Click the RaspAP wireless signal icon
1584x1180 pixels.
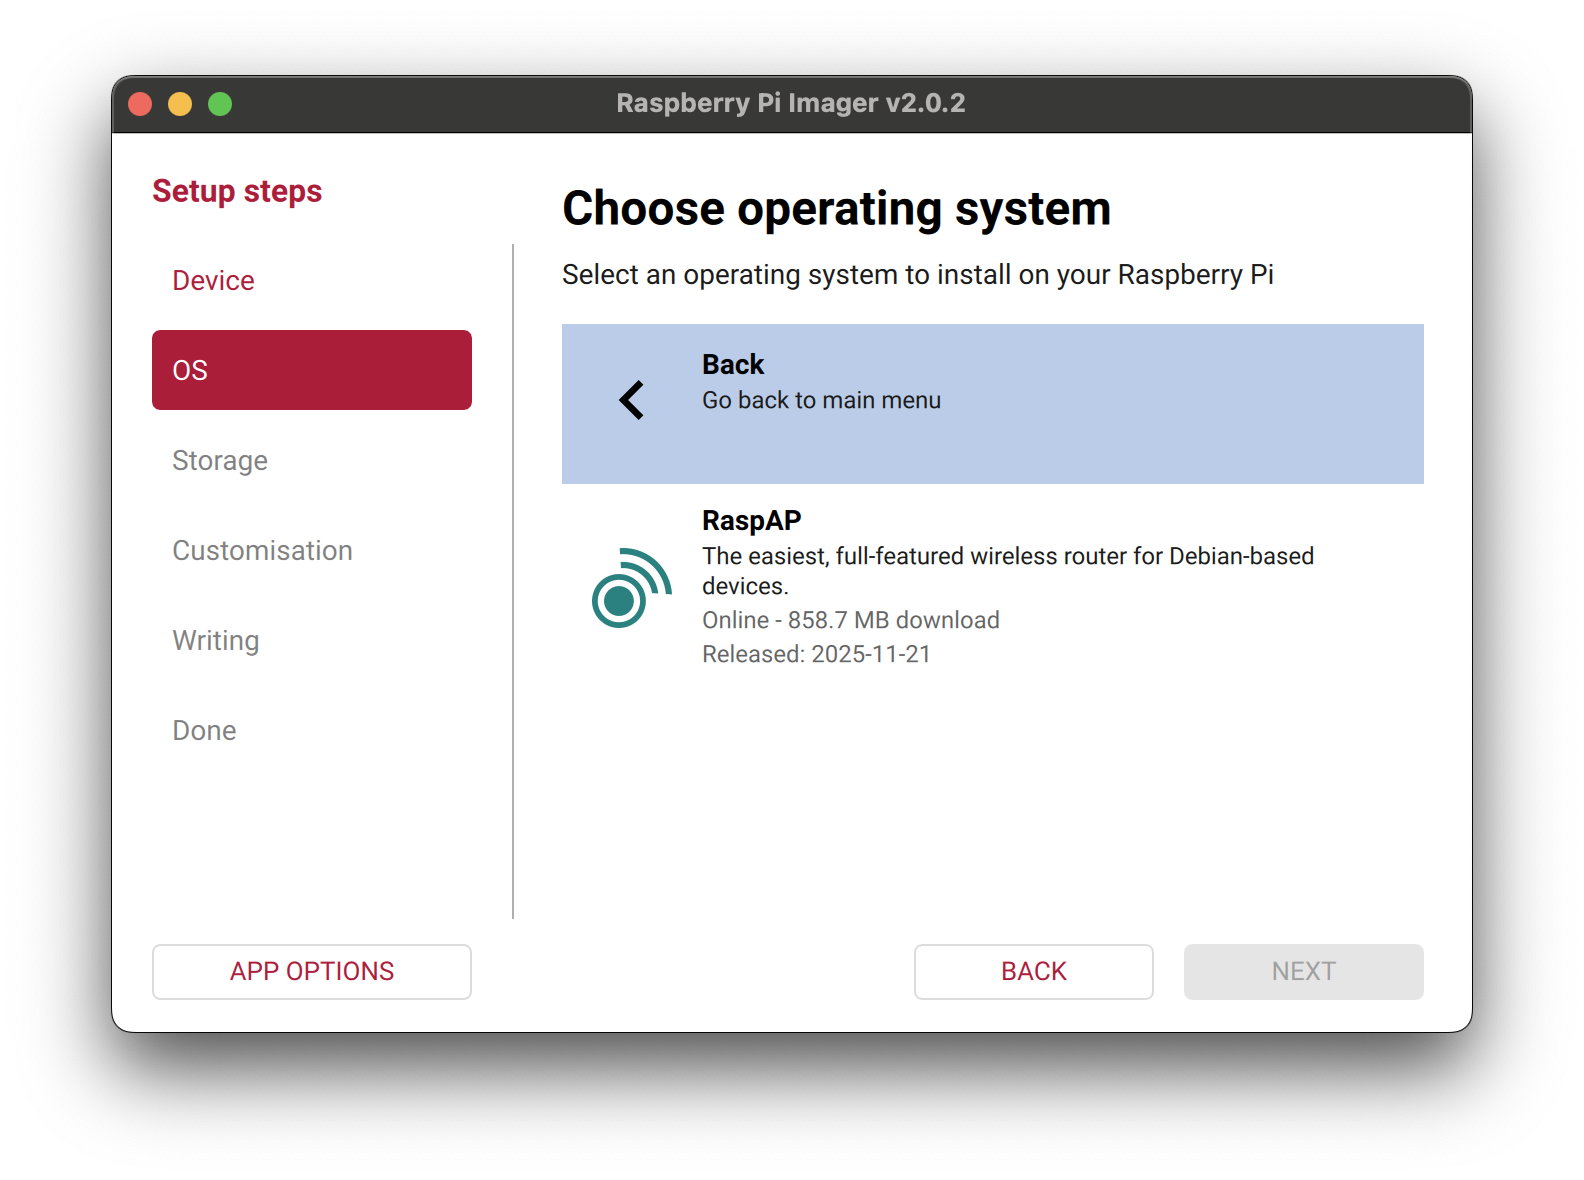[631, 588]
